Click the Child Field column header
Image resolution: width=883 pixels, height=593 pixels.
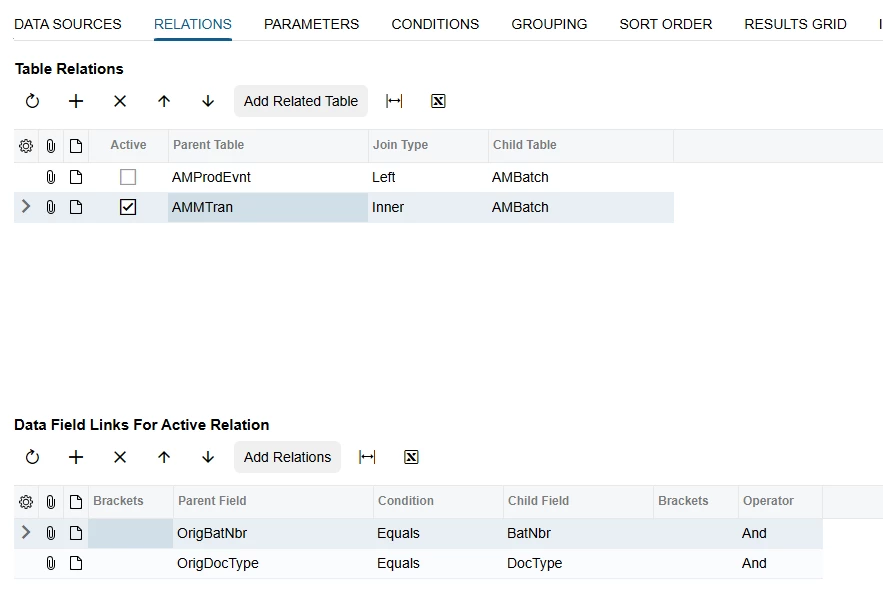578,501
